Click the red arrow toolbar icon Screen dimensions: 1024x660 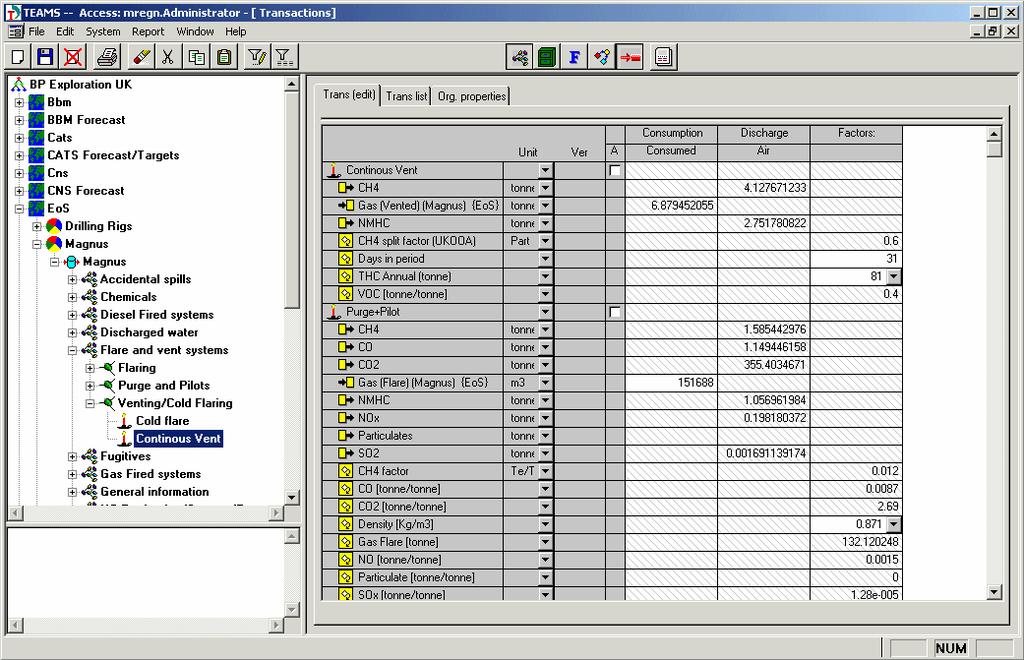630,57
